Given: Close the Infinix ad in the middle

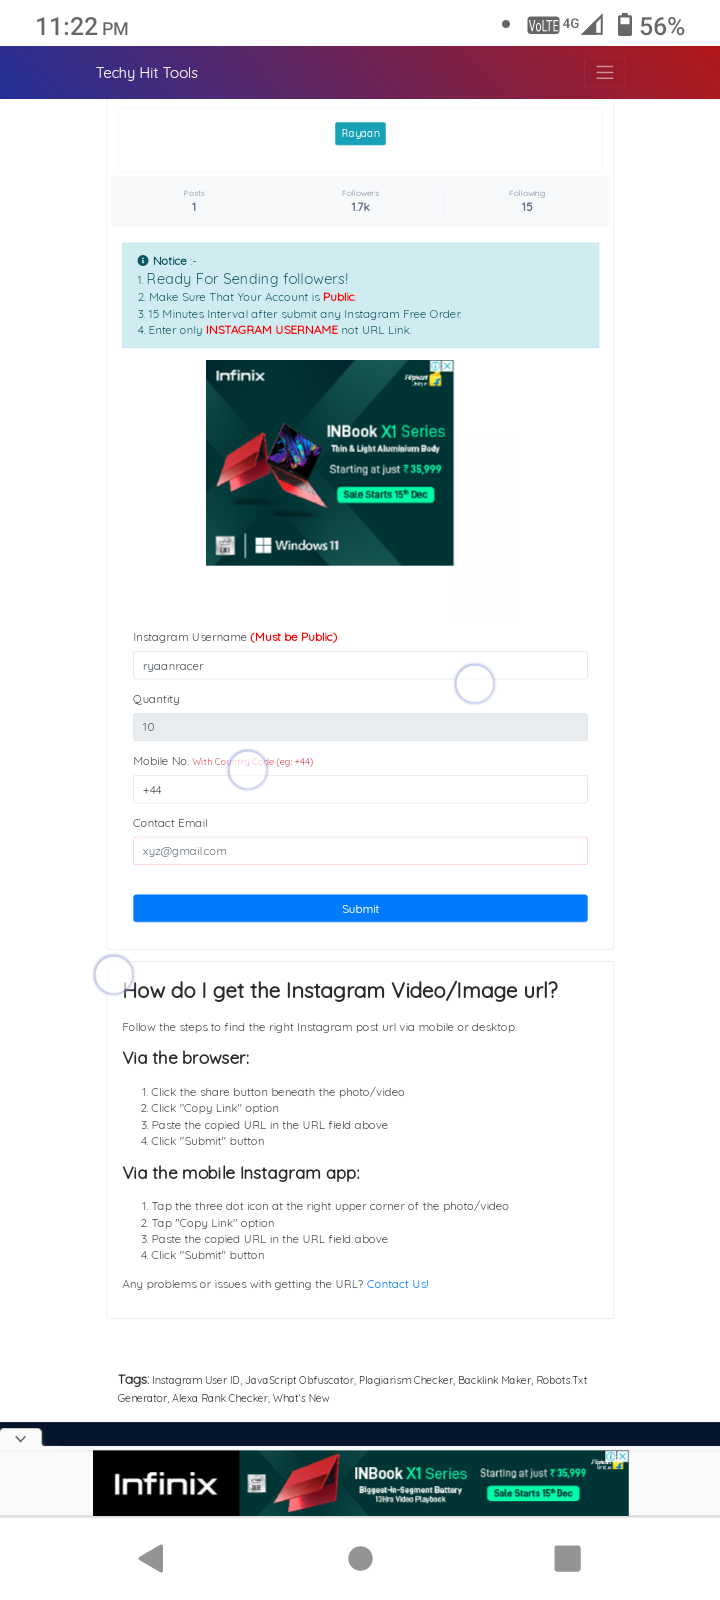Looking at the screenshot, I should [x=448, y=366].
